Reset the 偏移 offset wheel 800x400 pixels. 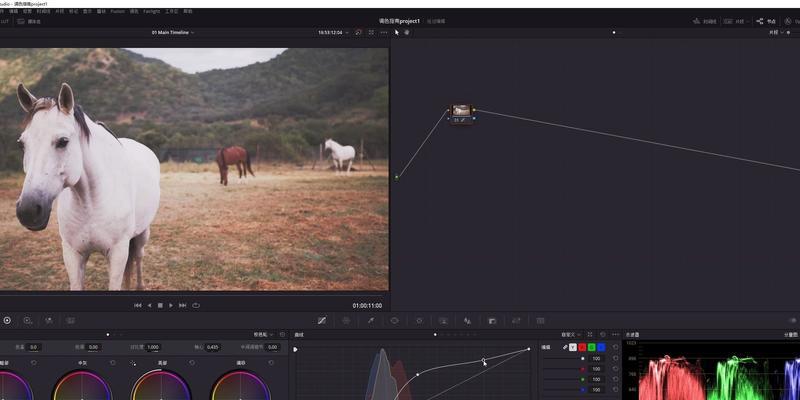point(271,363)
